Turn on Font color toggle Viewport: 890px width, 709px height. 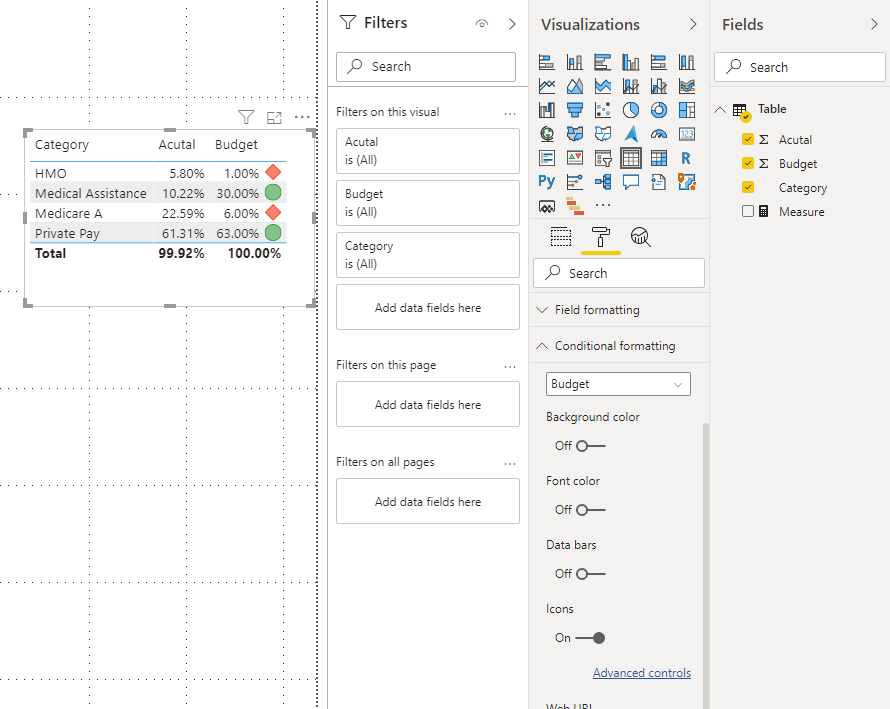point(591,510)
